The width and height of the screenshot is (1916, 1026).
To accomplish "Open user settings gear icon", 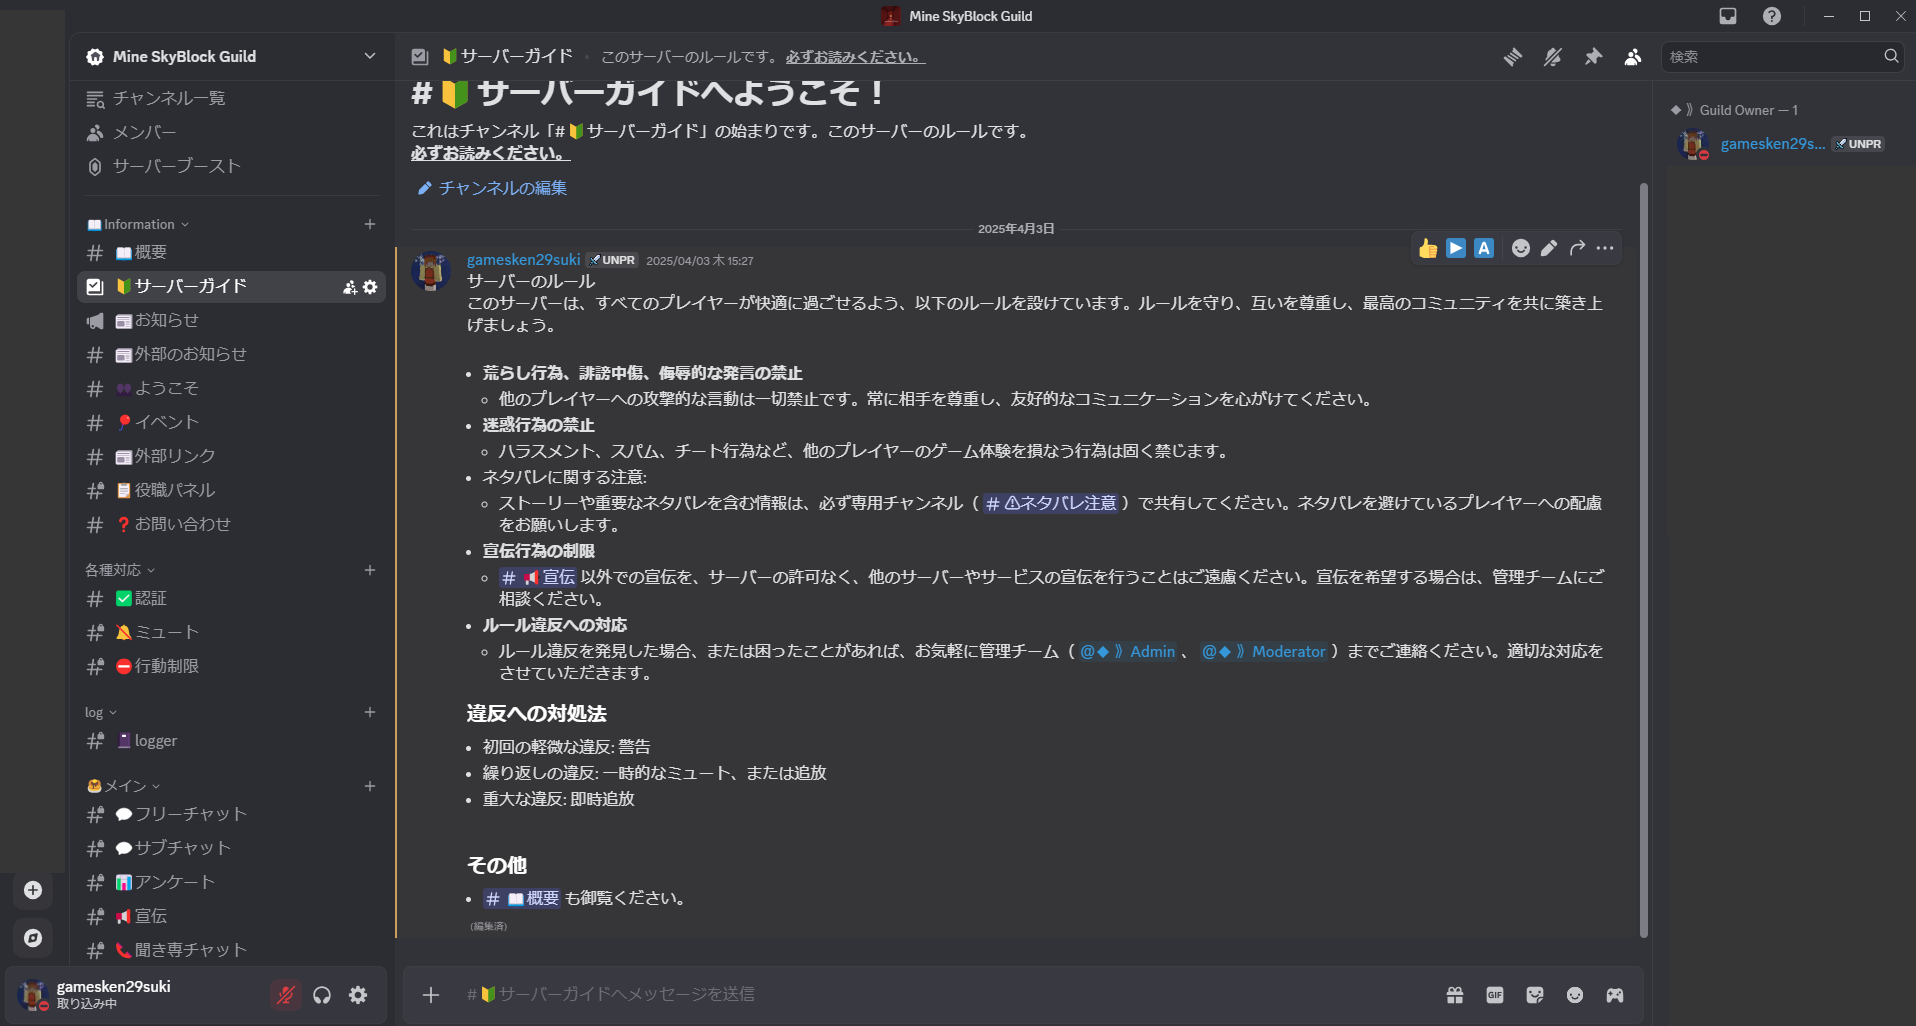I will coord(358,995).
